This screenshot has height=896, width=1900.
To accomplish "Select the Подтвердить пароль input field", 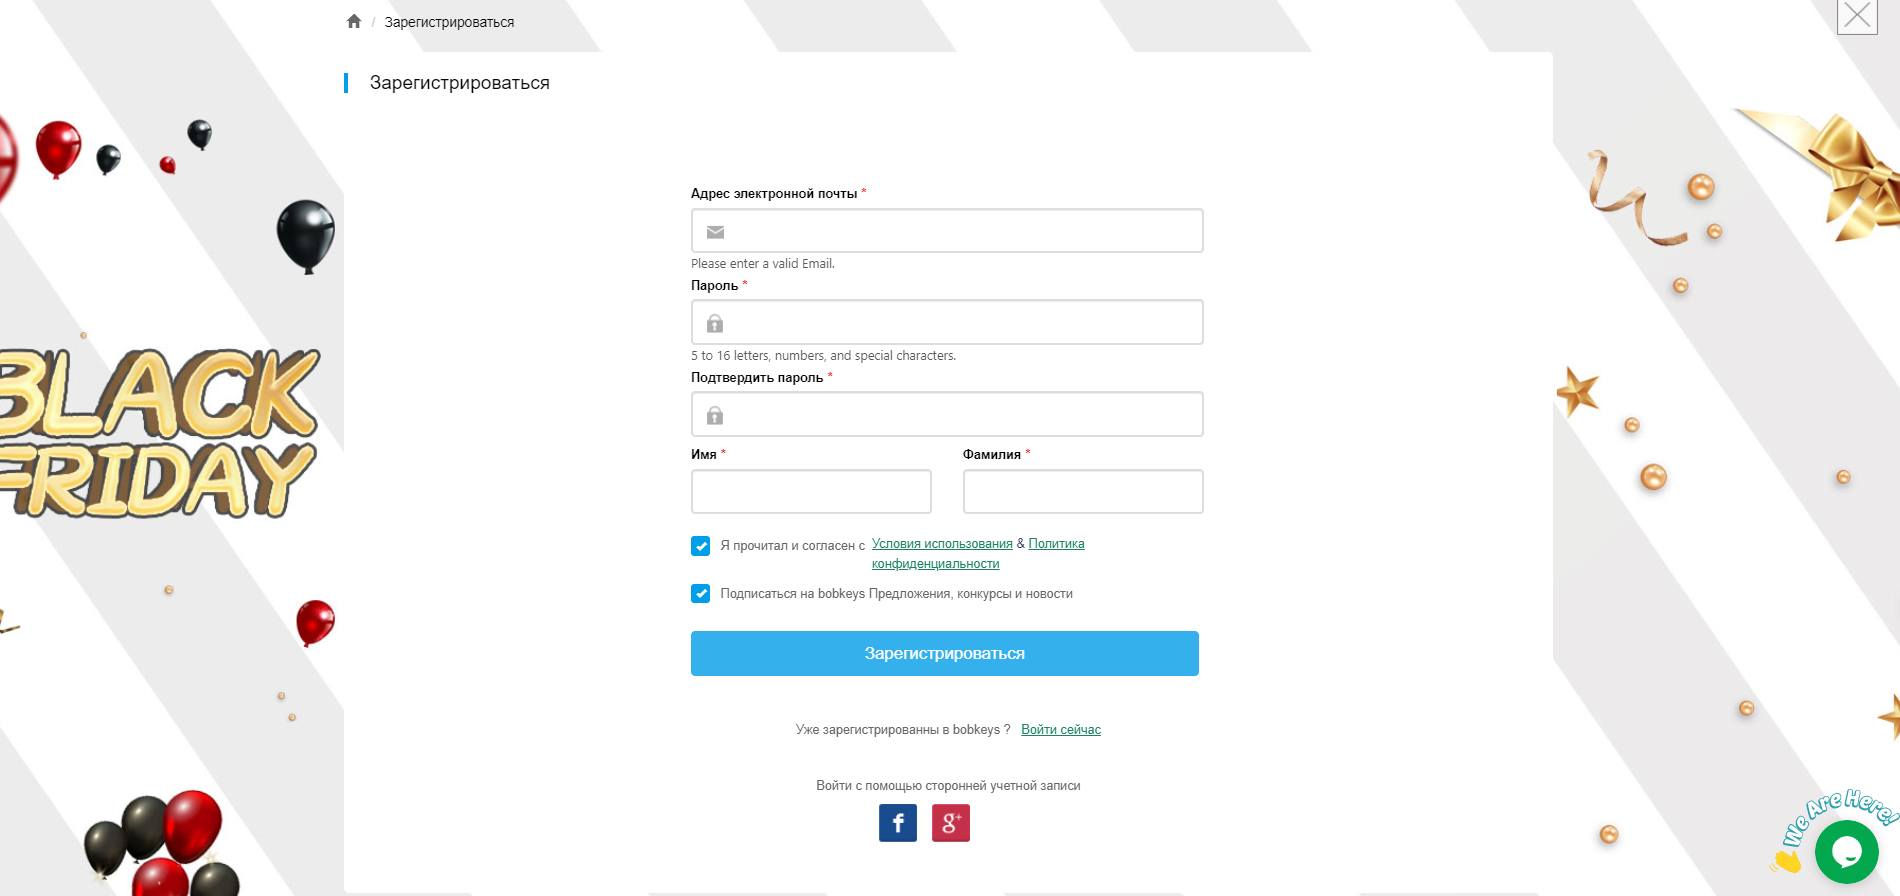I will [960, 415].
